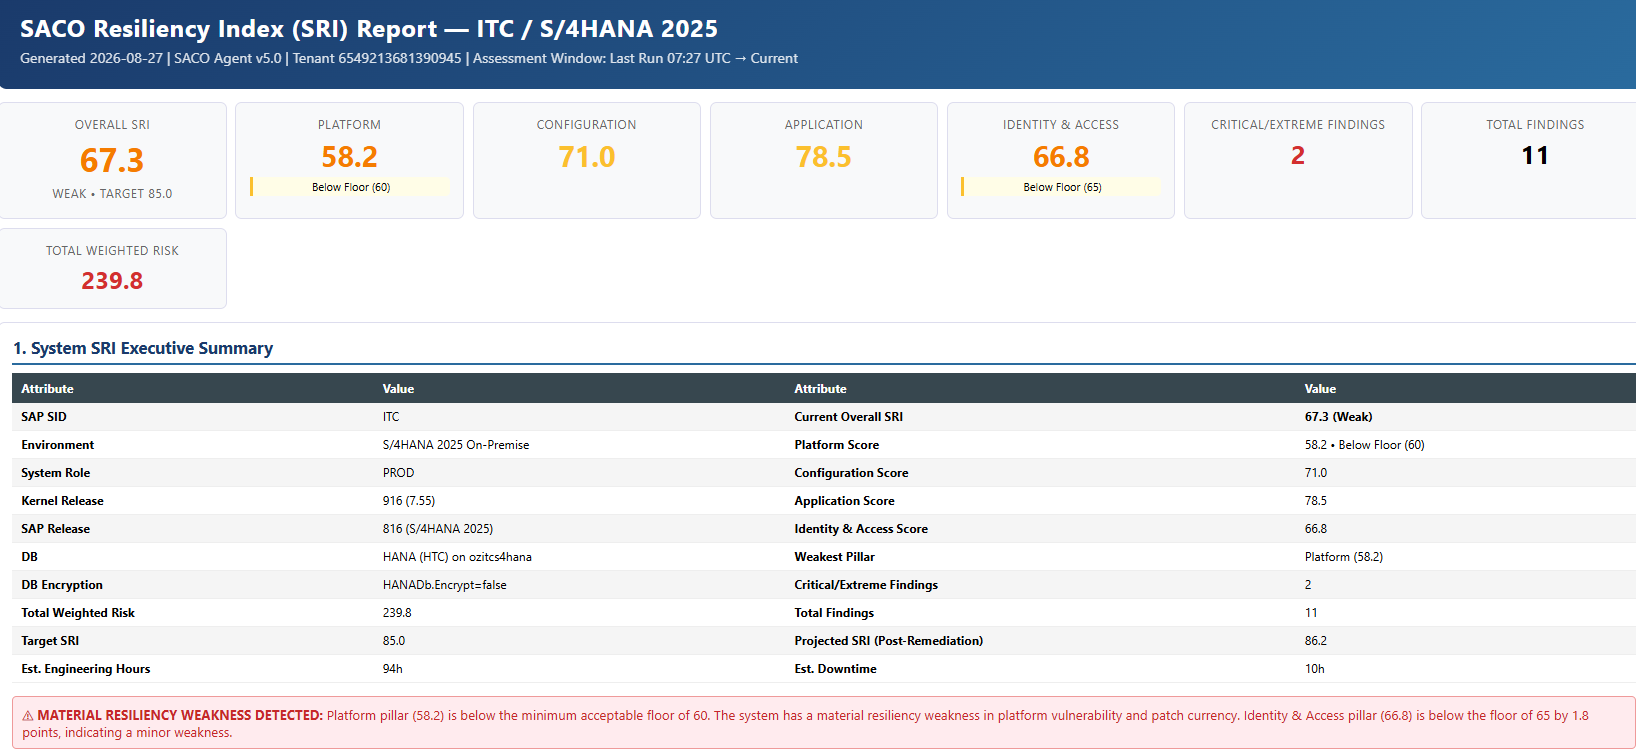Click the Attribute column header above Current Overall SRI

tap(820, 389)
